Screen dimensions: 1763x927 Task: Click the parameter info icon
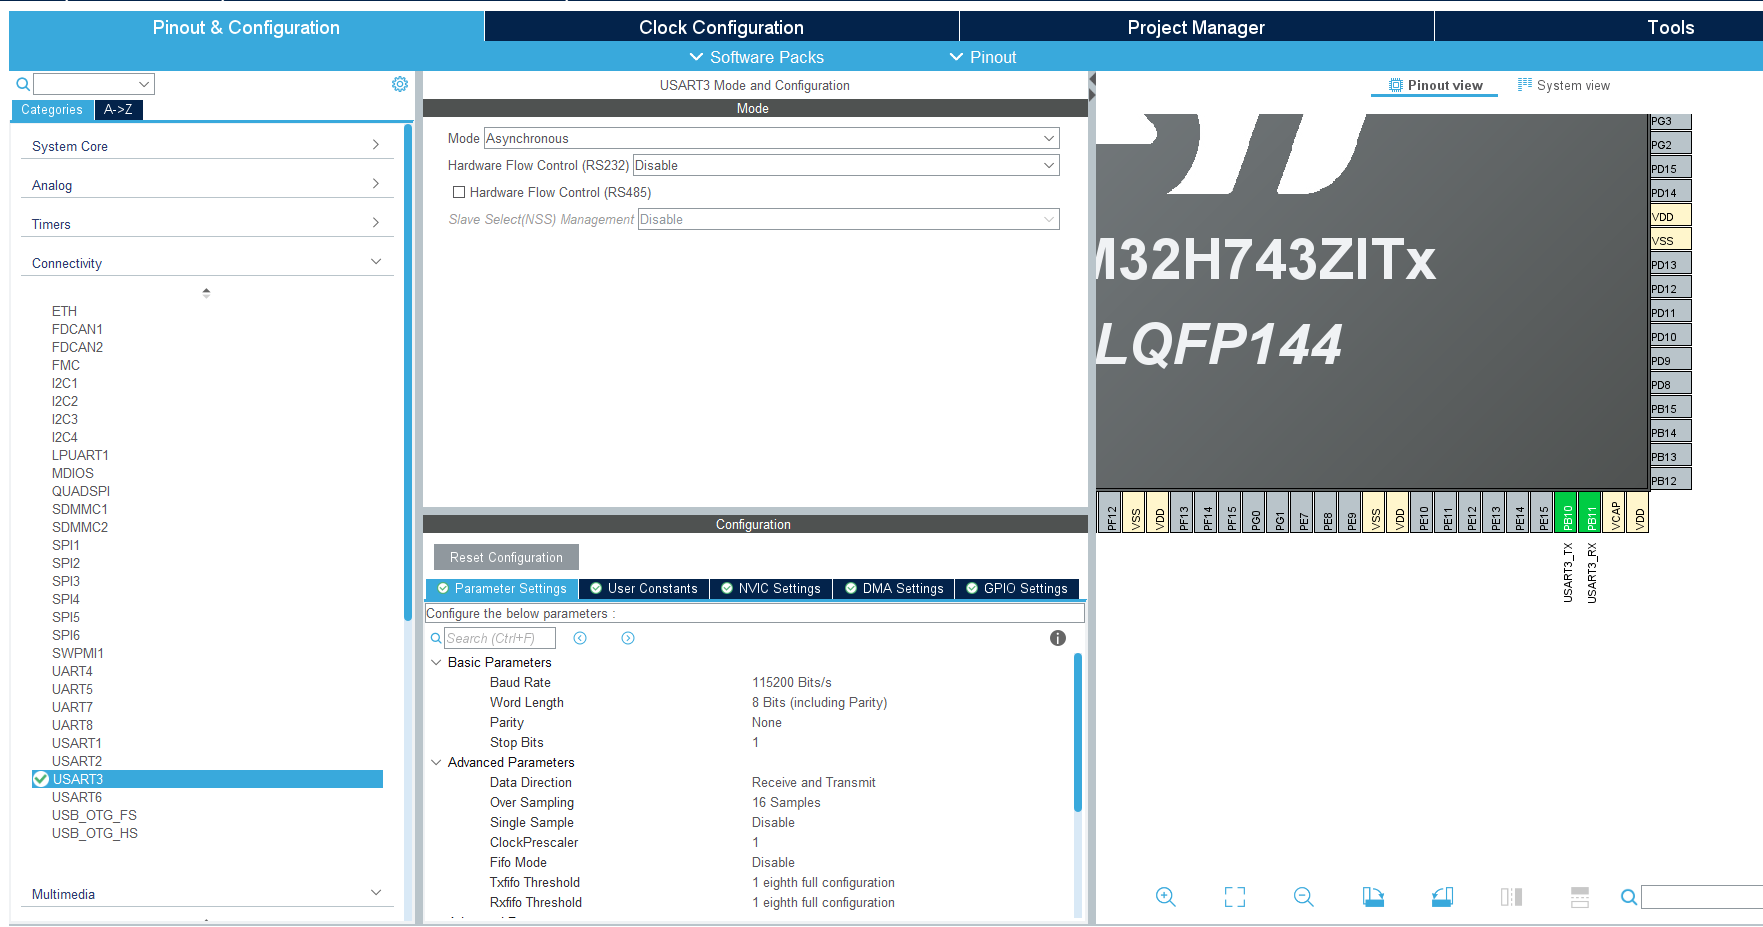1058,637
